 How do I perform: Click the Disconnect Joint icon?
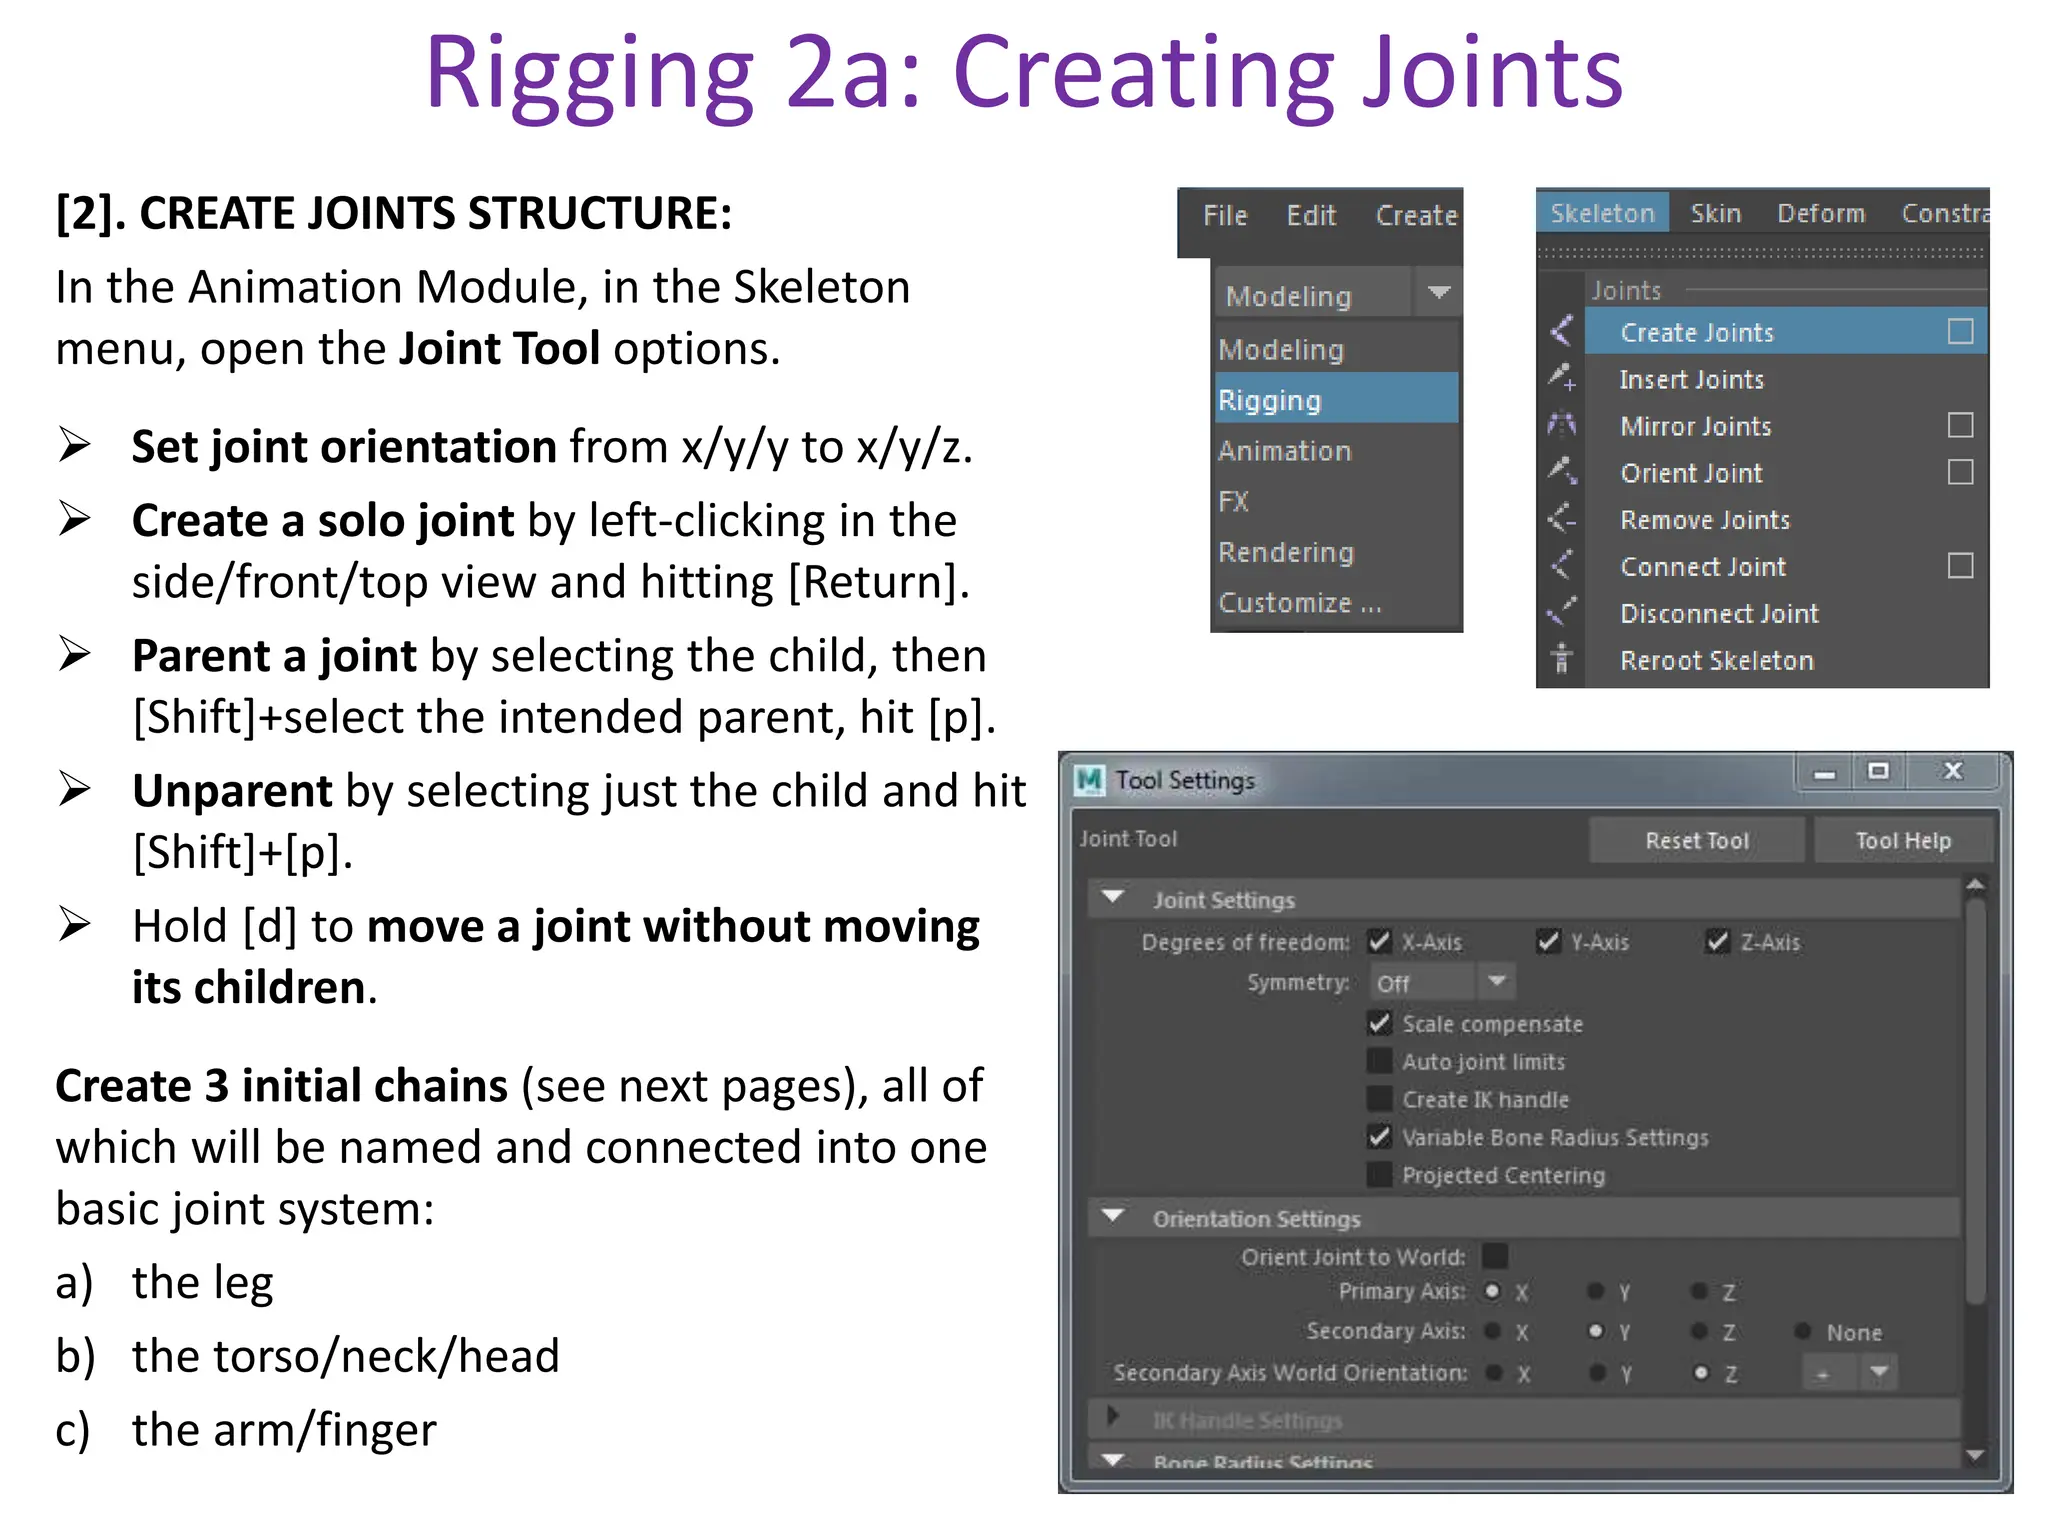1561,612
